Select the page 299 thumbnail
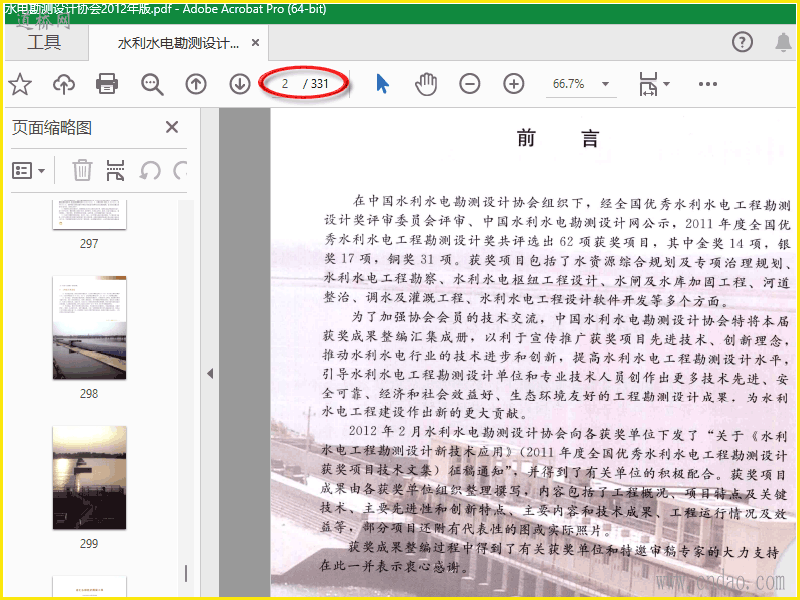 89,478
